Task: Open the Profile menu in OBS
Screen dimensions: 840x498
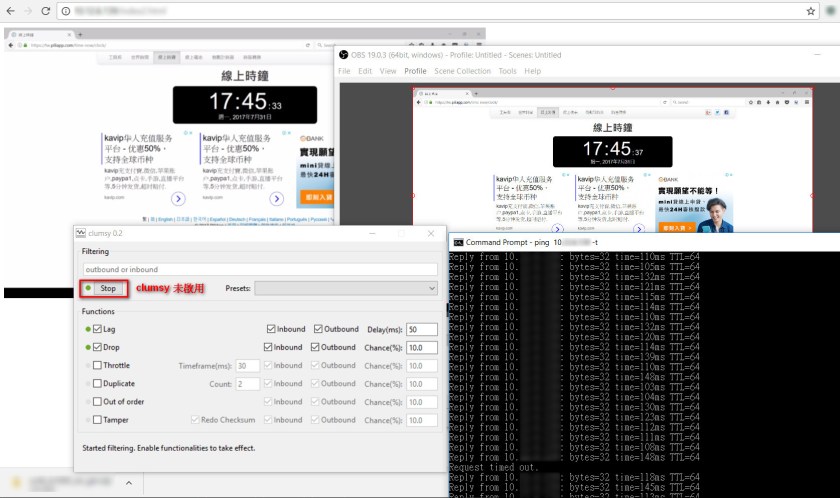Action: click(415, 71)
